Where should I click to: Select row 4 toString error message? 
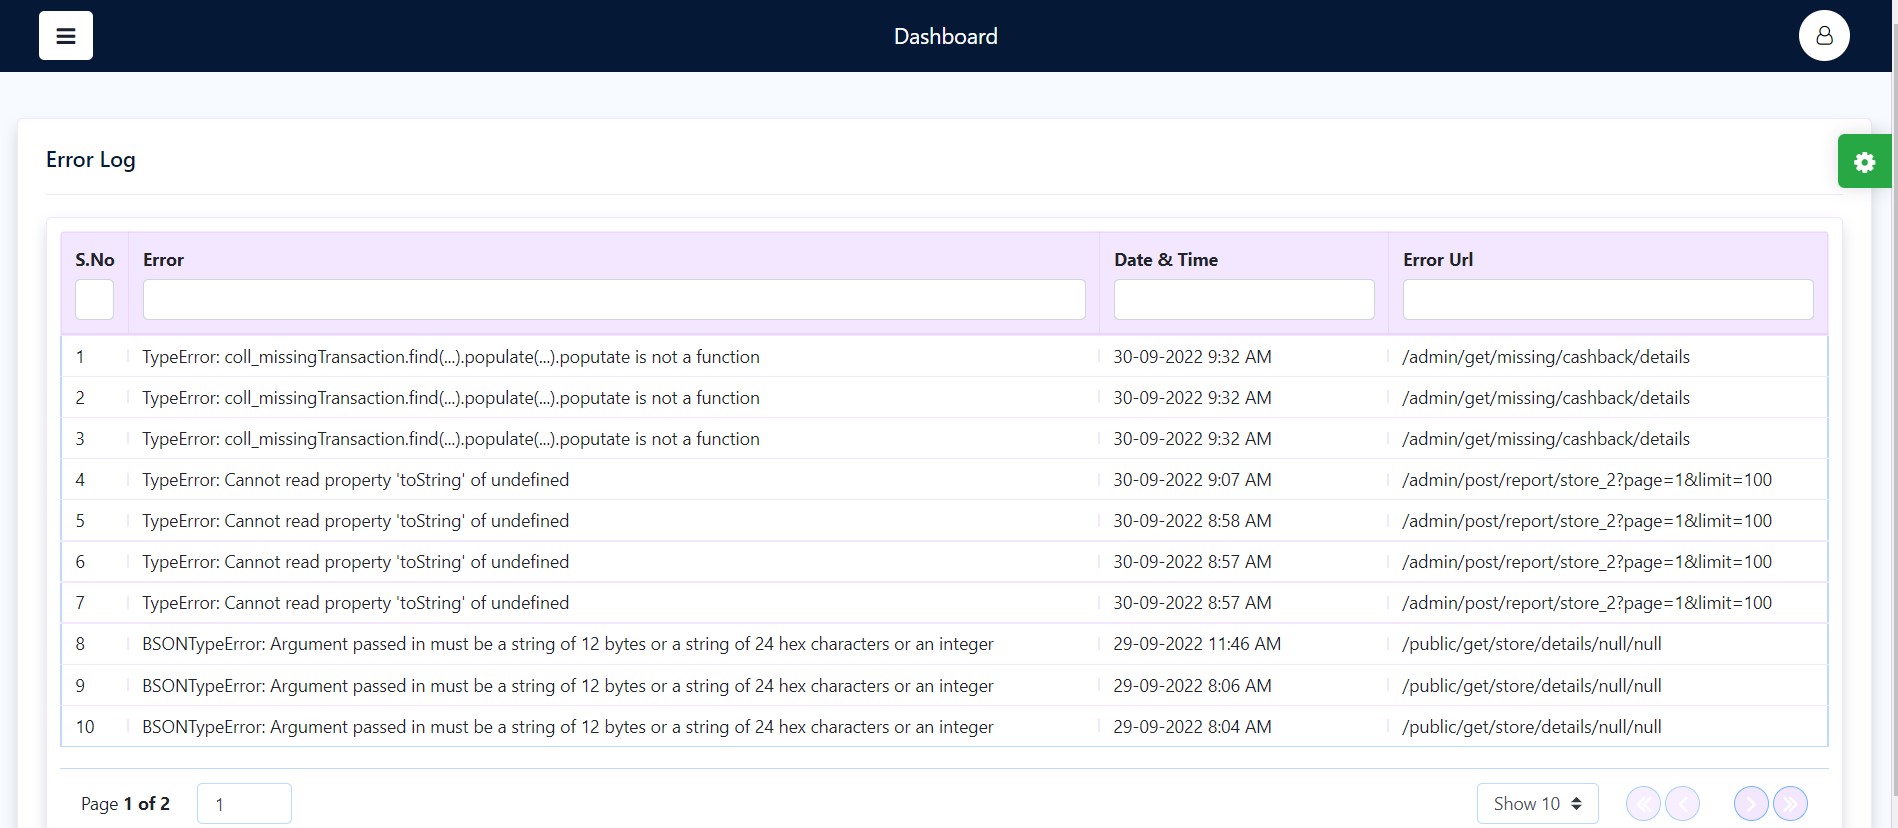tap(356, 480)
